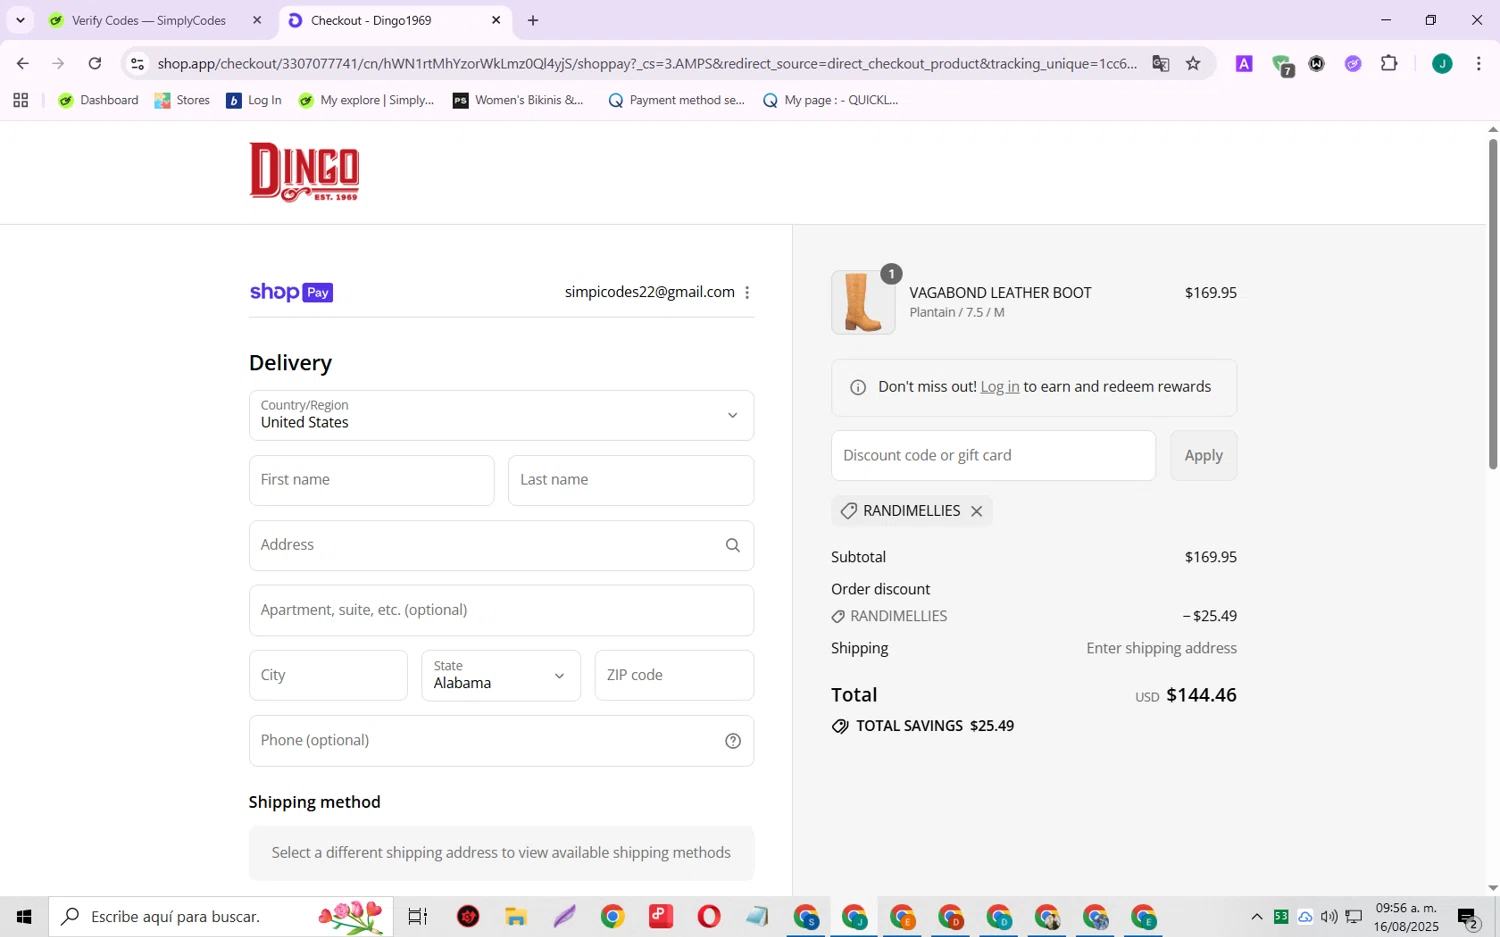Screen dimensions: 1500x937
Task: Open the Extensions puzzle icon
Action: (x=1389, y=64)
